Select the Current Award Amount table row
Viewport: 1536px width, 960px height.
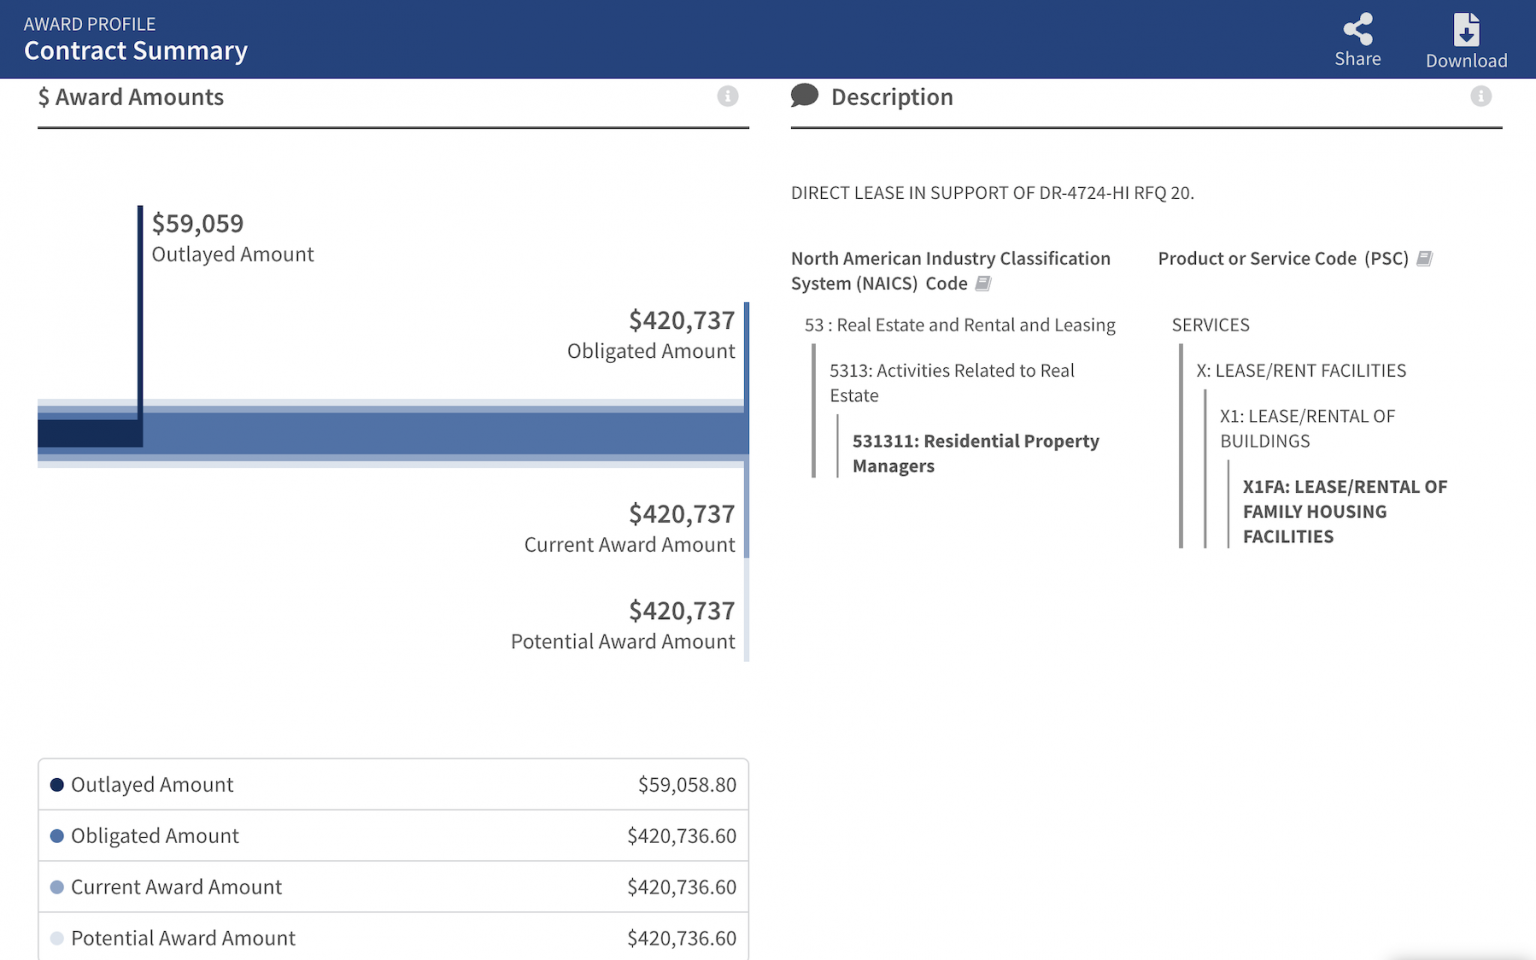pos(393,887)
